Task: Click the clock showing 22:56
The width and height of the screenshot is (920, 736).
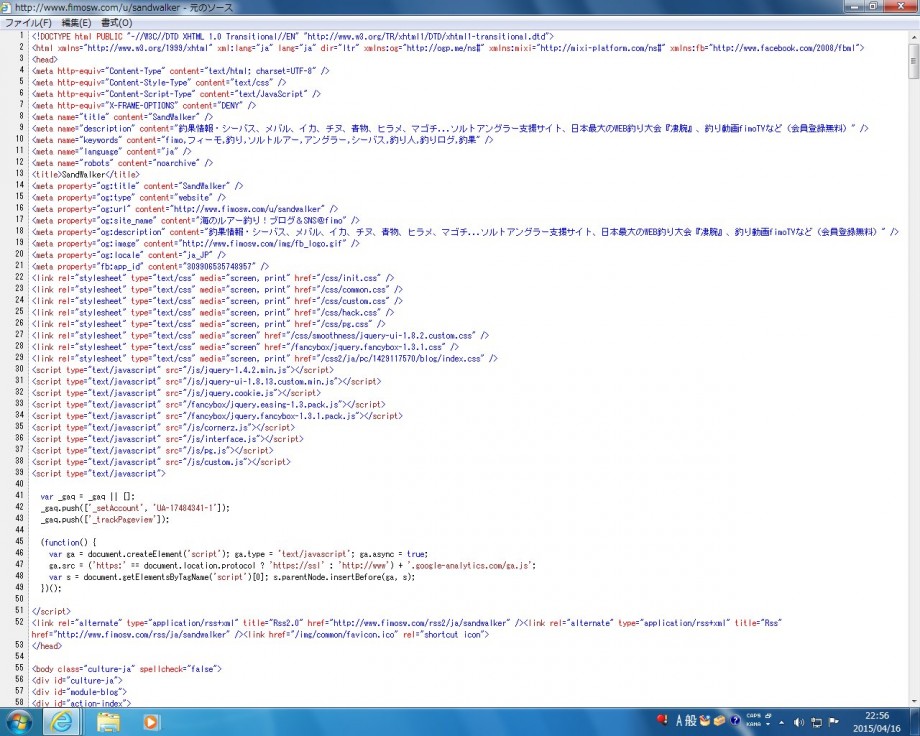Action: 877,716
